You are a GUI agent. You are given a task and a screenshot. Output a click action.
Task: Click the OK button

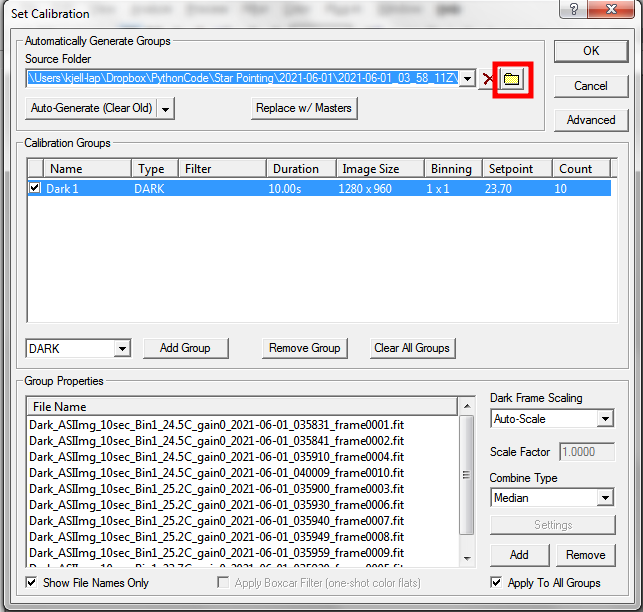pos(591,51)
